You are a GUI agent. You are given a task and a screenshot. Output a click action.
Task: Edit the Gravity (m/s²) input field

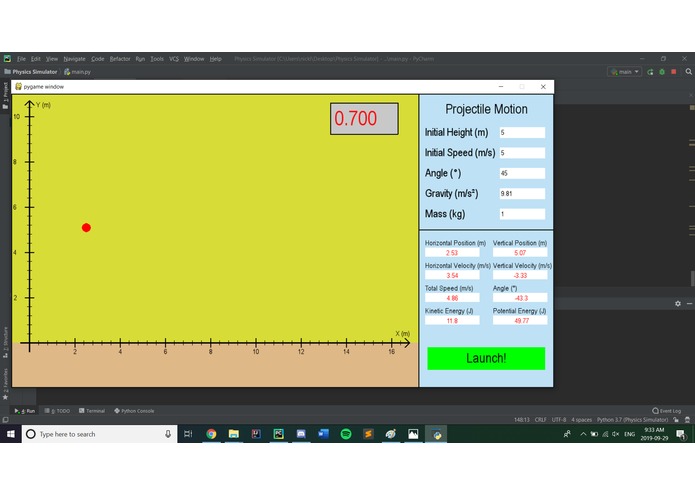pyautogui.click(x=522, y=194)
